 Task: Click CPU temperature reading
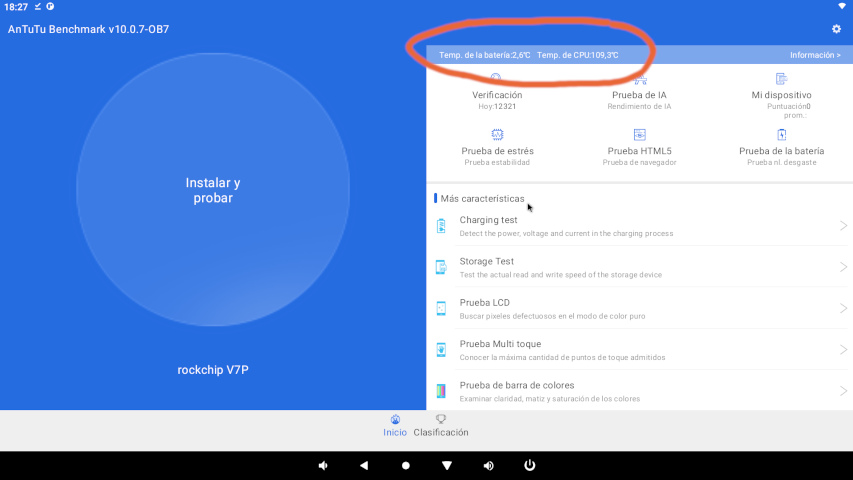tap(577, 55)
